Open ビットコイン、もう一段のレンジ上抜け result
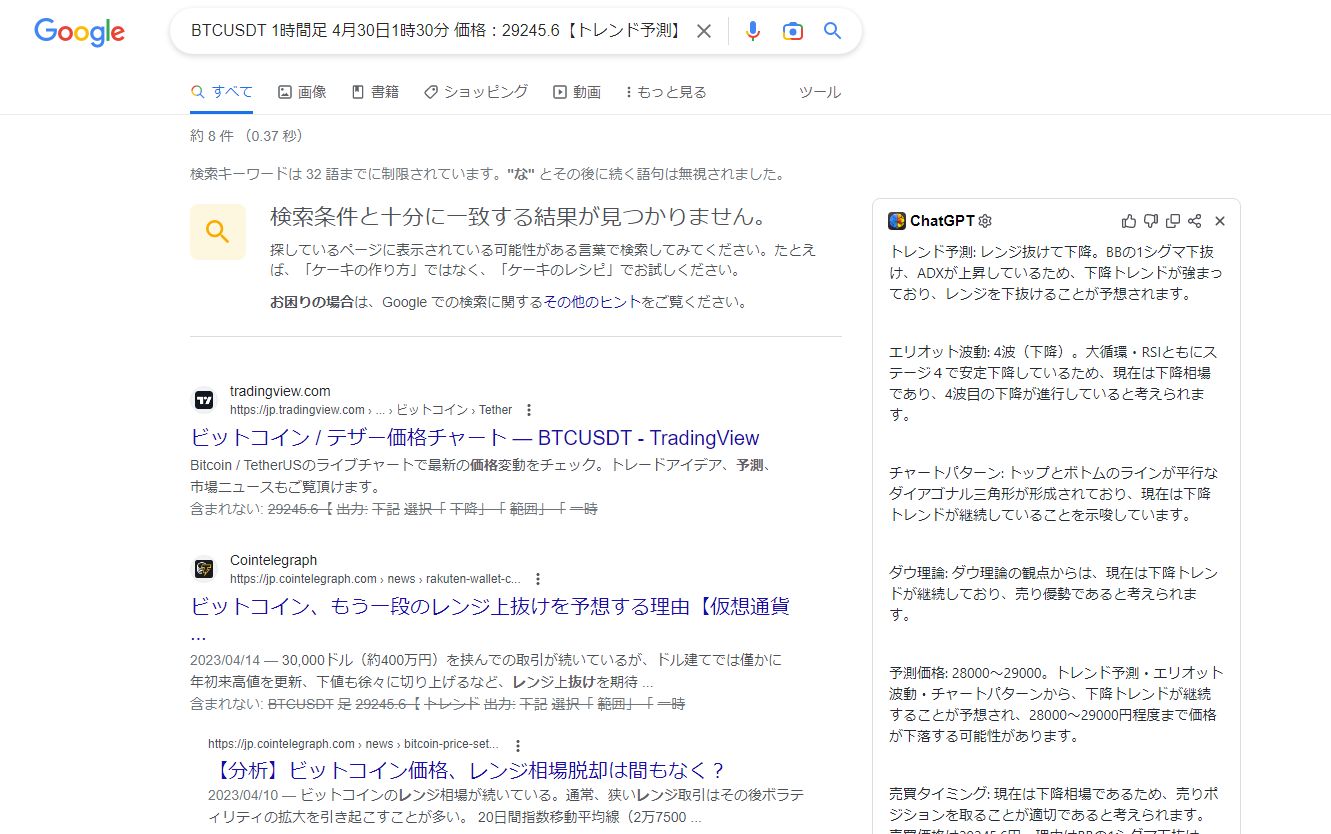This screenshot has height=834, width=1331. (x=490, y=620)
